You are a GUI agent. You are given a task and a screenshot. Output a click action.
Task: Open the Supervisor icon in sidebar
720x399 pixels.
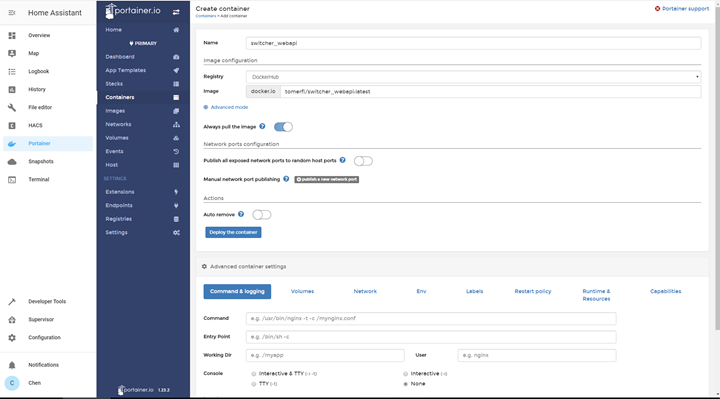point(12,320)
